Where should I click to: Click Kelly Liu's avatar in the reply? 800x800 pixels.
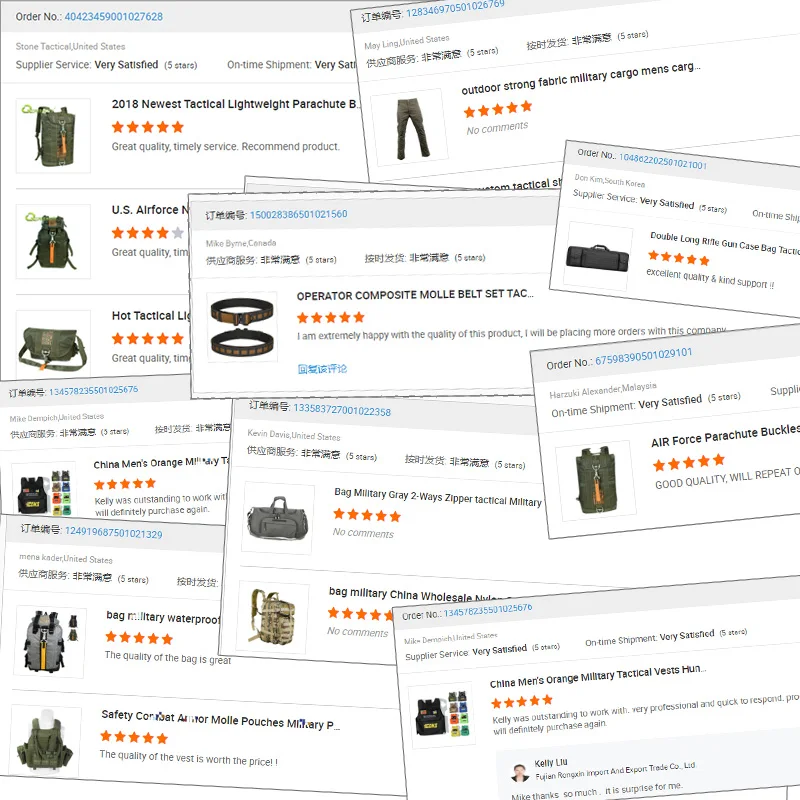pos(519,772)
